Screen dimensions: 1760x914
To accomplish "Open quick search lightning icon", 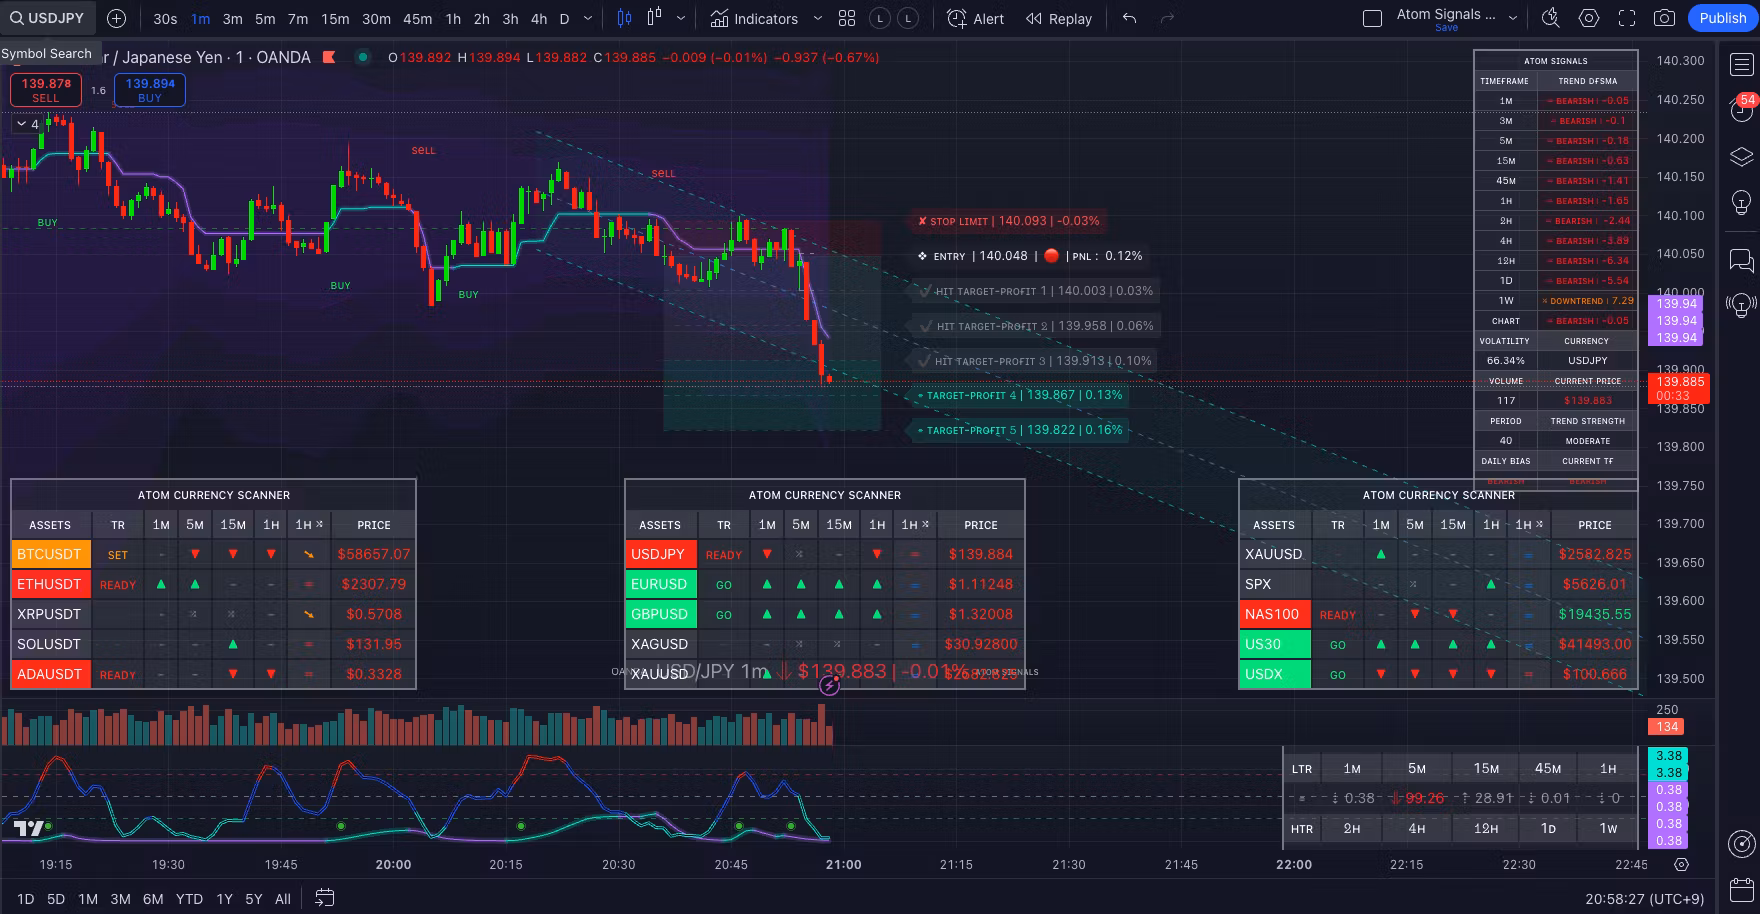I will (1550, 18).
